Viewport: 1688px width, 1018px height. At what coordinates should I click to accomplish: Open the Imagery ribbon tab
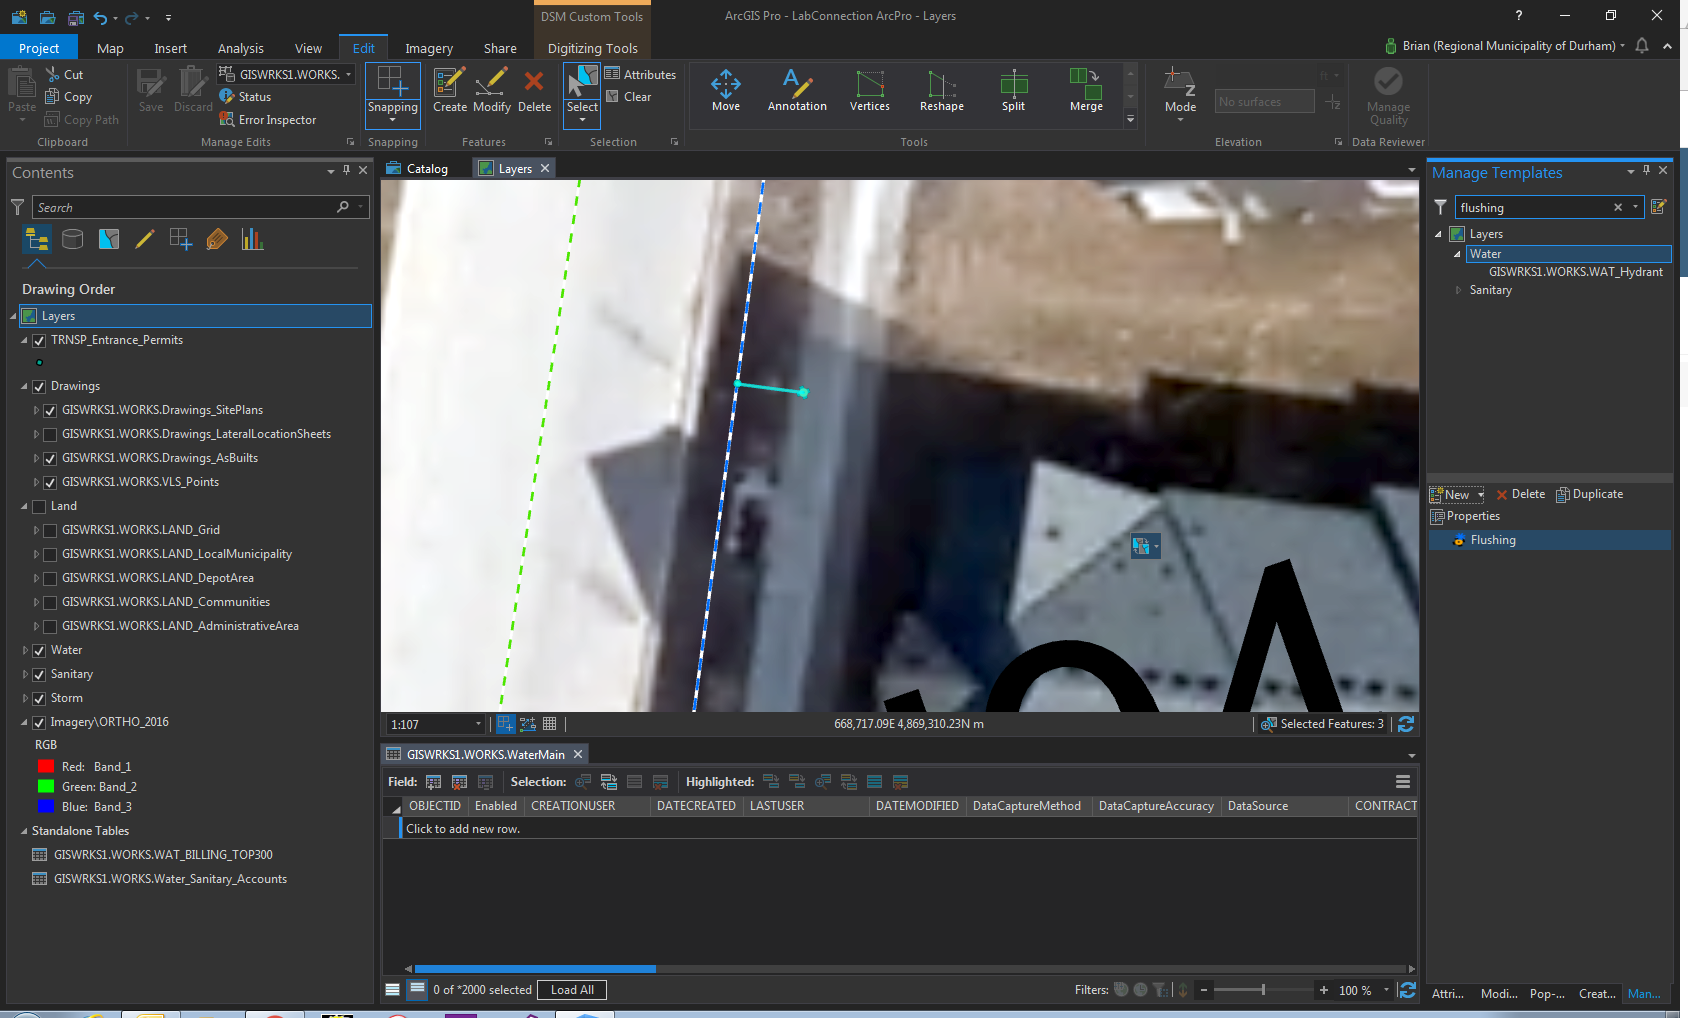click(x=429, y=48)
